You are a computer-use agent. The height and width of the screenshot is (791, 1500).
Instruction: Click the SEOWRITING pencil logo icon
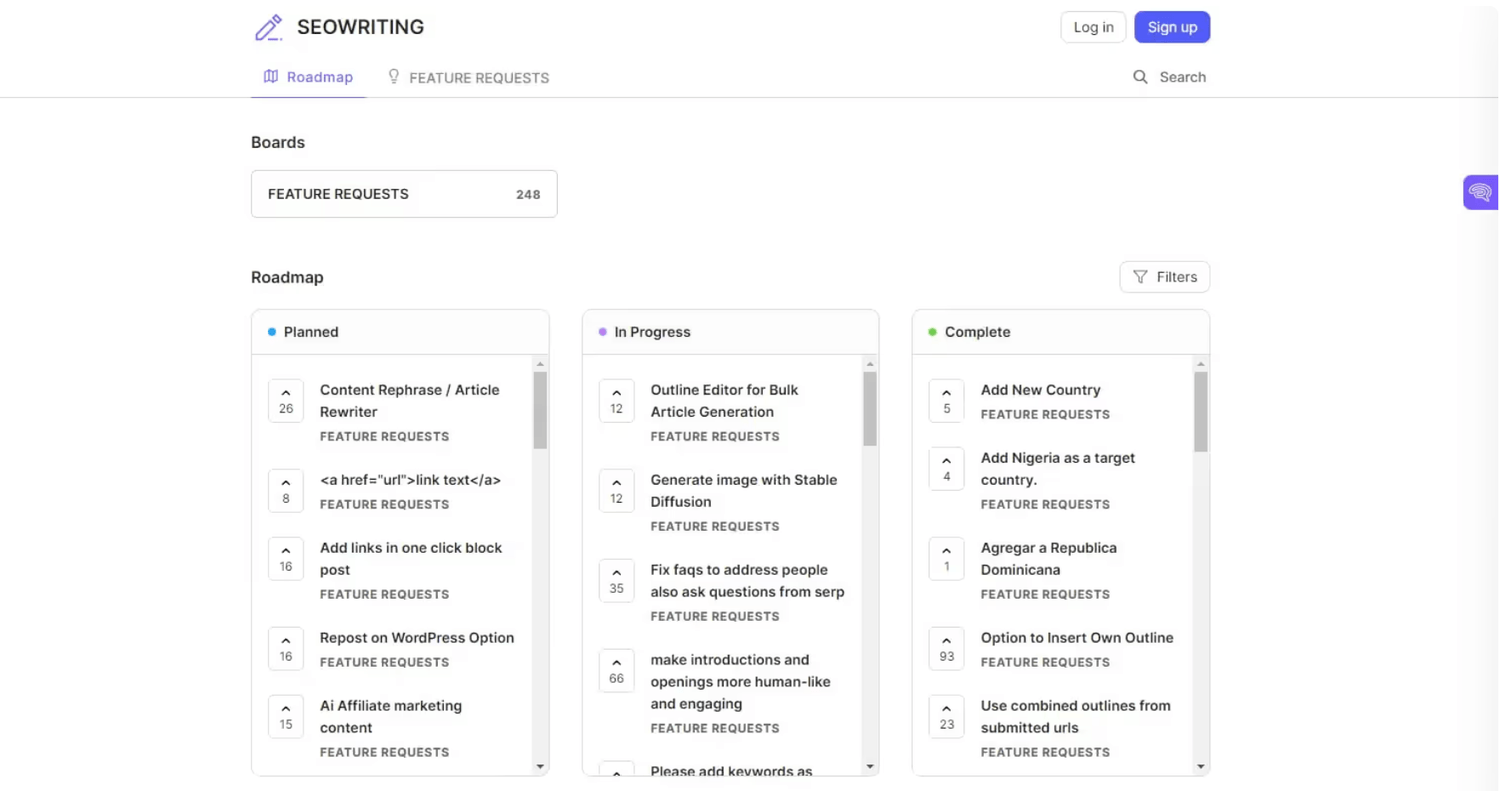(x=269, y=27)
